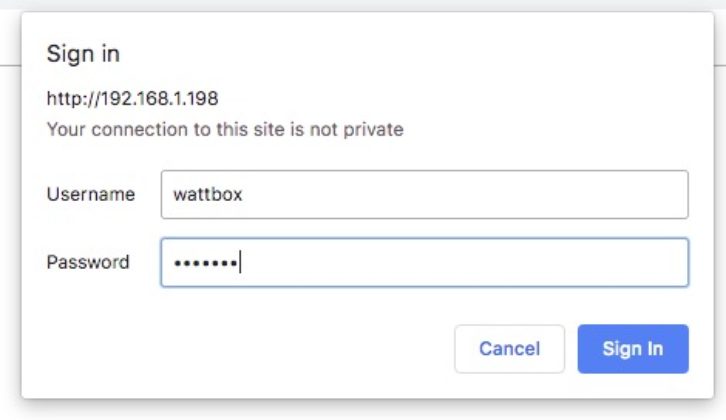Click the http://192.168.1.198 address text
Screen dimensions: 726x420
click(x=132, y=98)
